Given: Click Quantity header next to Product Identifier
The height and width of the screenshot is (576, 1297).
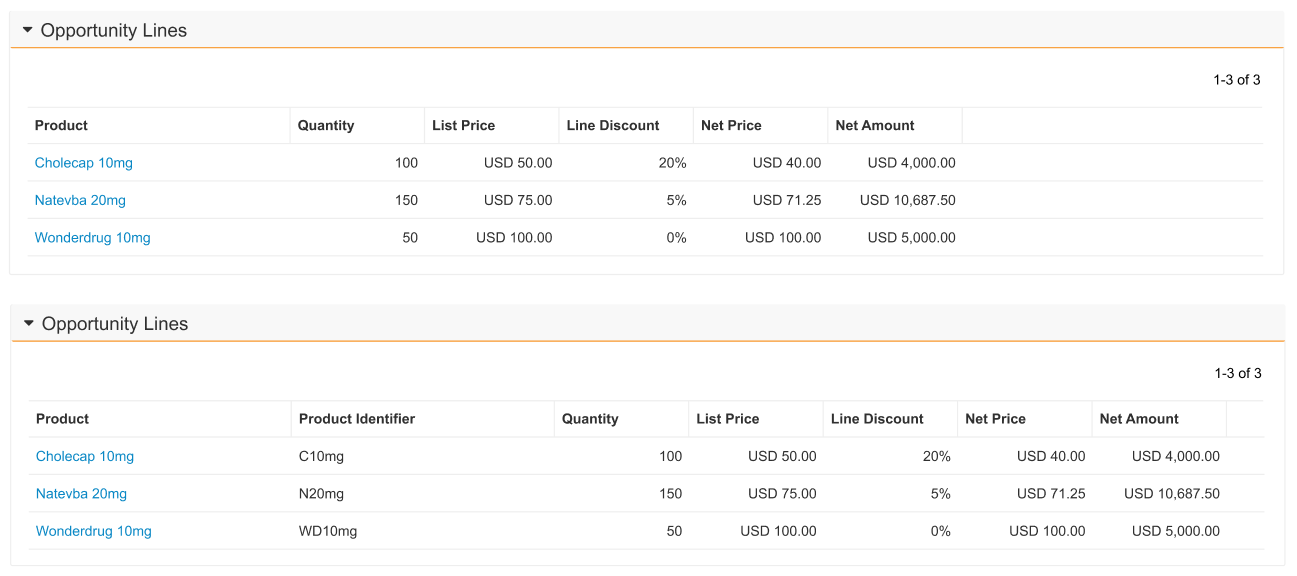Looking at the screenshot, I should tap(589, 419).
